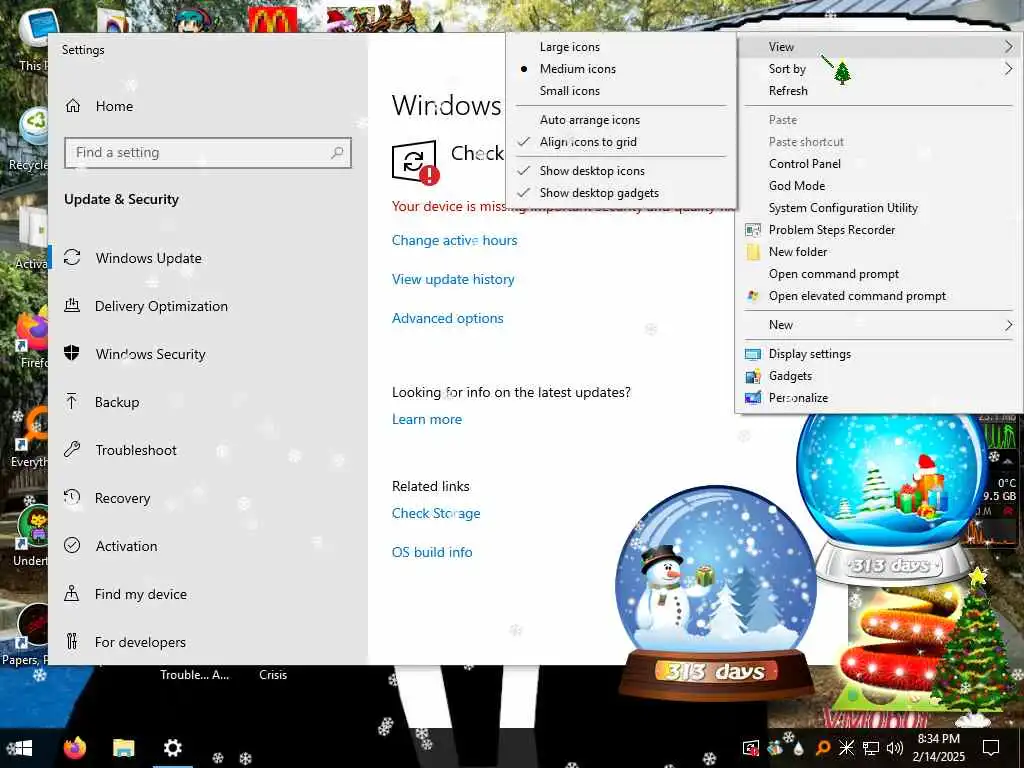Click the search magnifier in Find a setting
This screenshot has width=1024, height=768.
[x=337, y=152]
